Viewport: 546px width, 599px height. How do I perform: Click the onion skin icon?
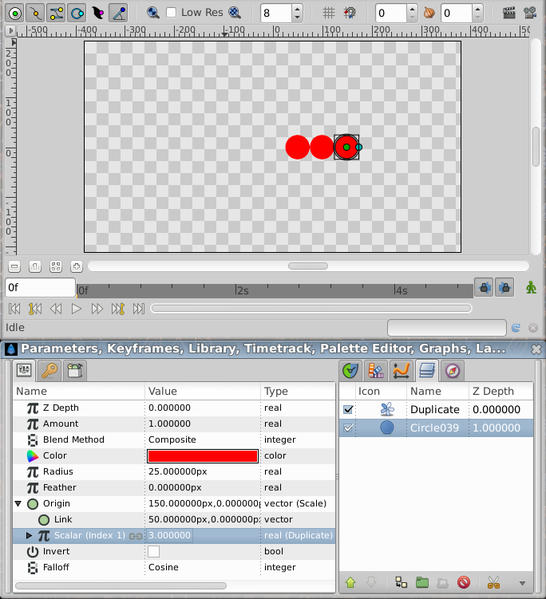[x=429, y=13]
